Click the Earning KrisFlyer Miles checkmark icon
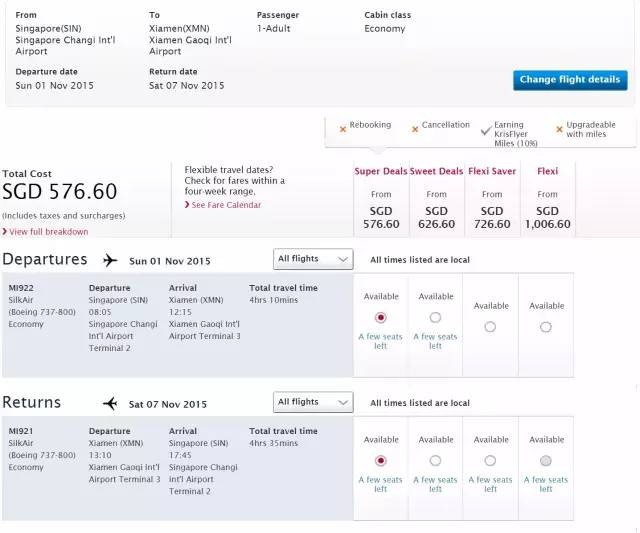The height and width of the screenshot is (533, 640). pos(485,129)
